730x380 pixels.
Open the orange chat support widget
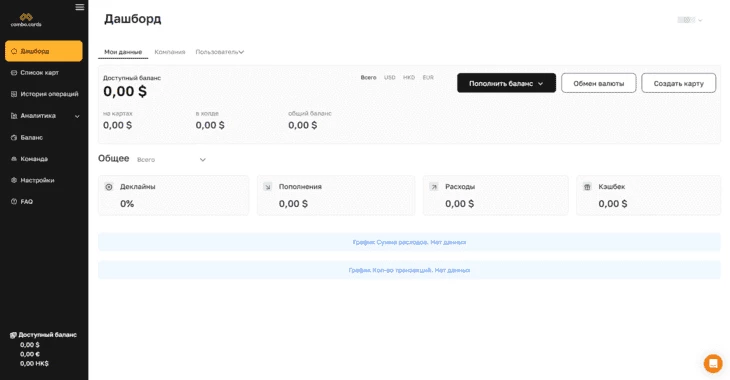(x=713, y=364)
